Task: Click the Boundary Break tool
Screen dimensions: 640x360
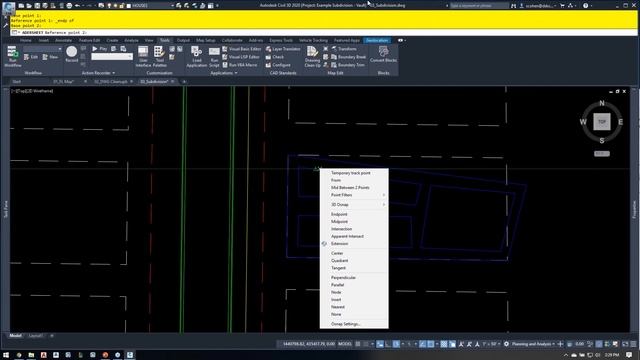Action: (348, 57)
